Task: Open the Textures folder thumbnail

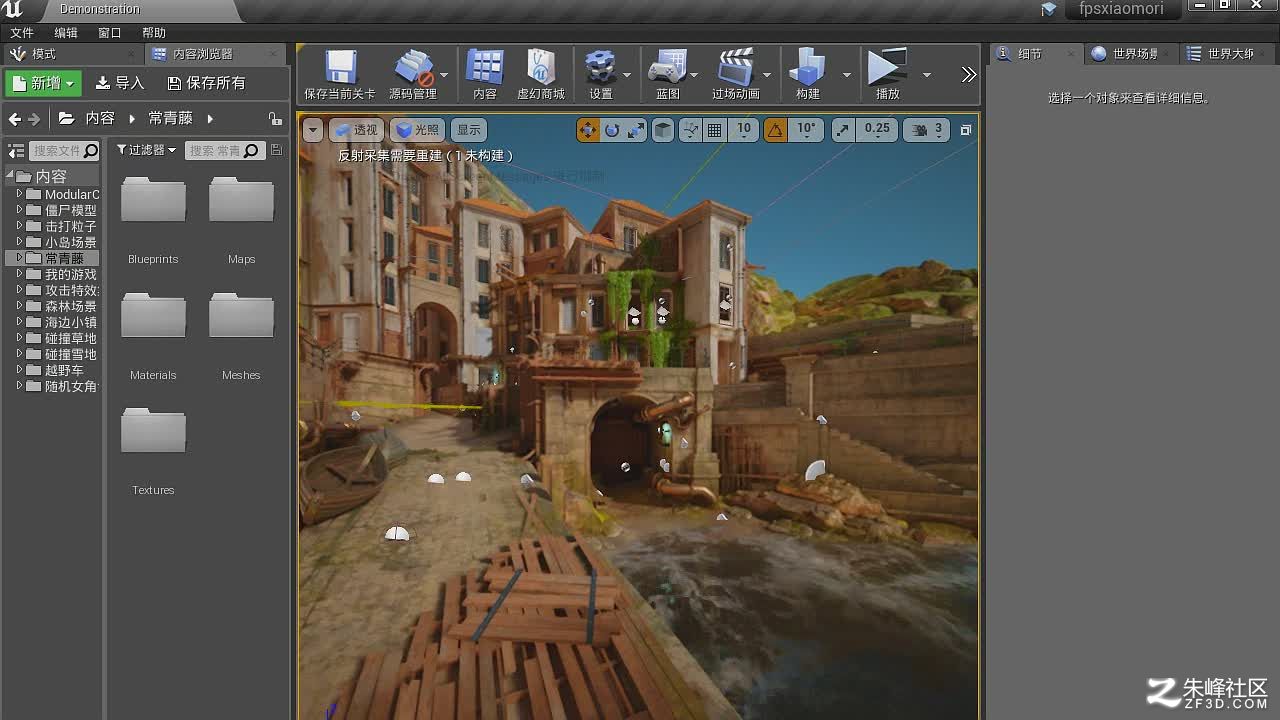Action: click(153, 430)
